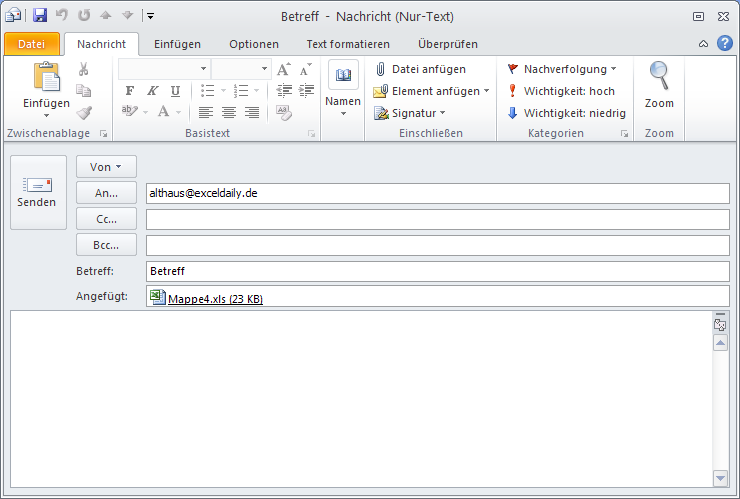Click Increase Indent icon
Viewport: 740px width, 499px height.
coord(307,90)
